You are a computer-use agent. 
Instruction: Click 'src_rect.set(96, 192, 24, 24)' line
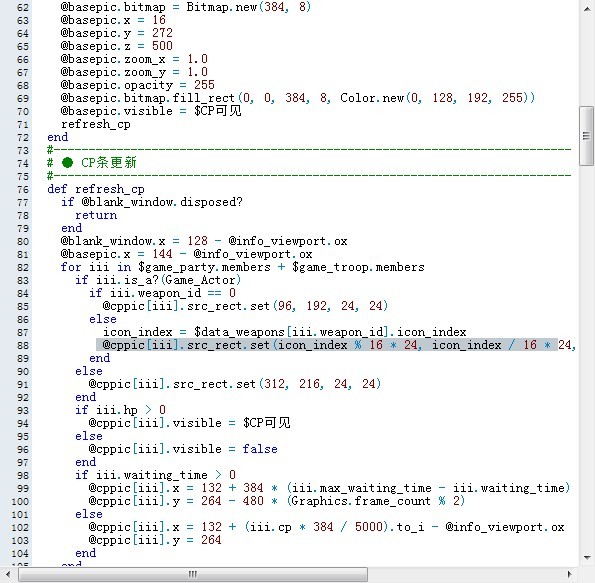point(245,306)
